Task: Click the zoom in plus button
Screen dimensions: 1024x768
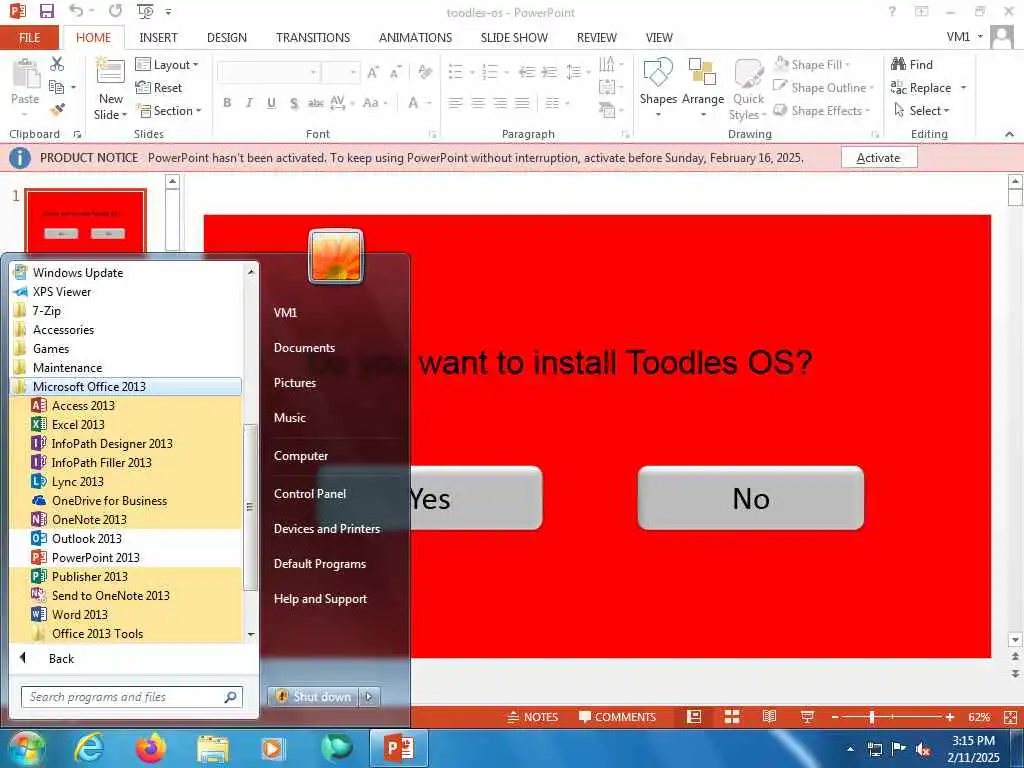Action: 949,717
